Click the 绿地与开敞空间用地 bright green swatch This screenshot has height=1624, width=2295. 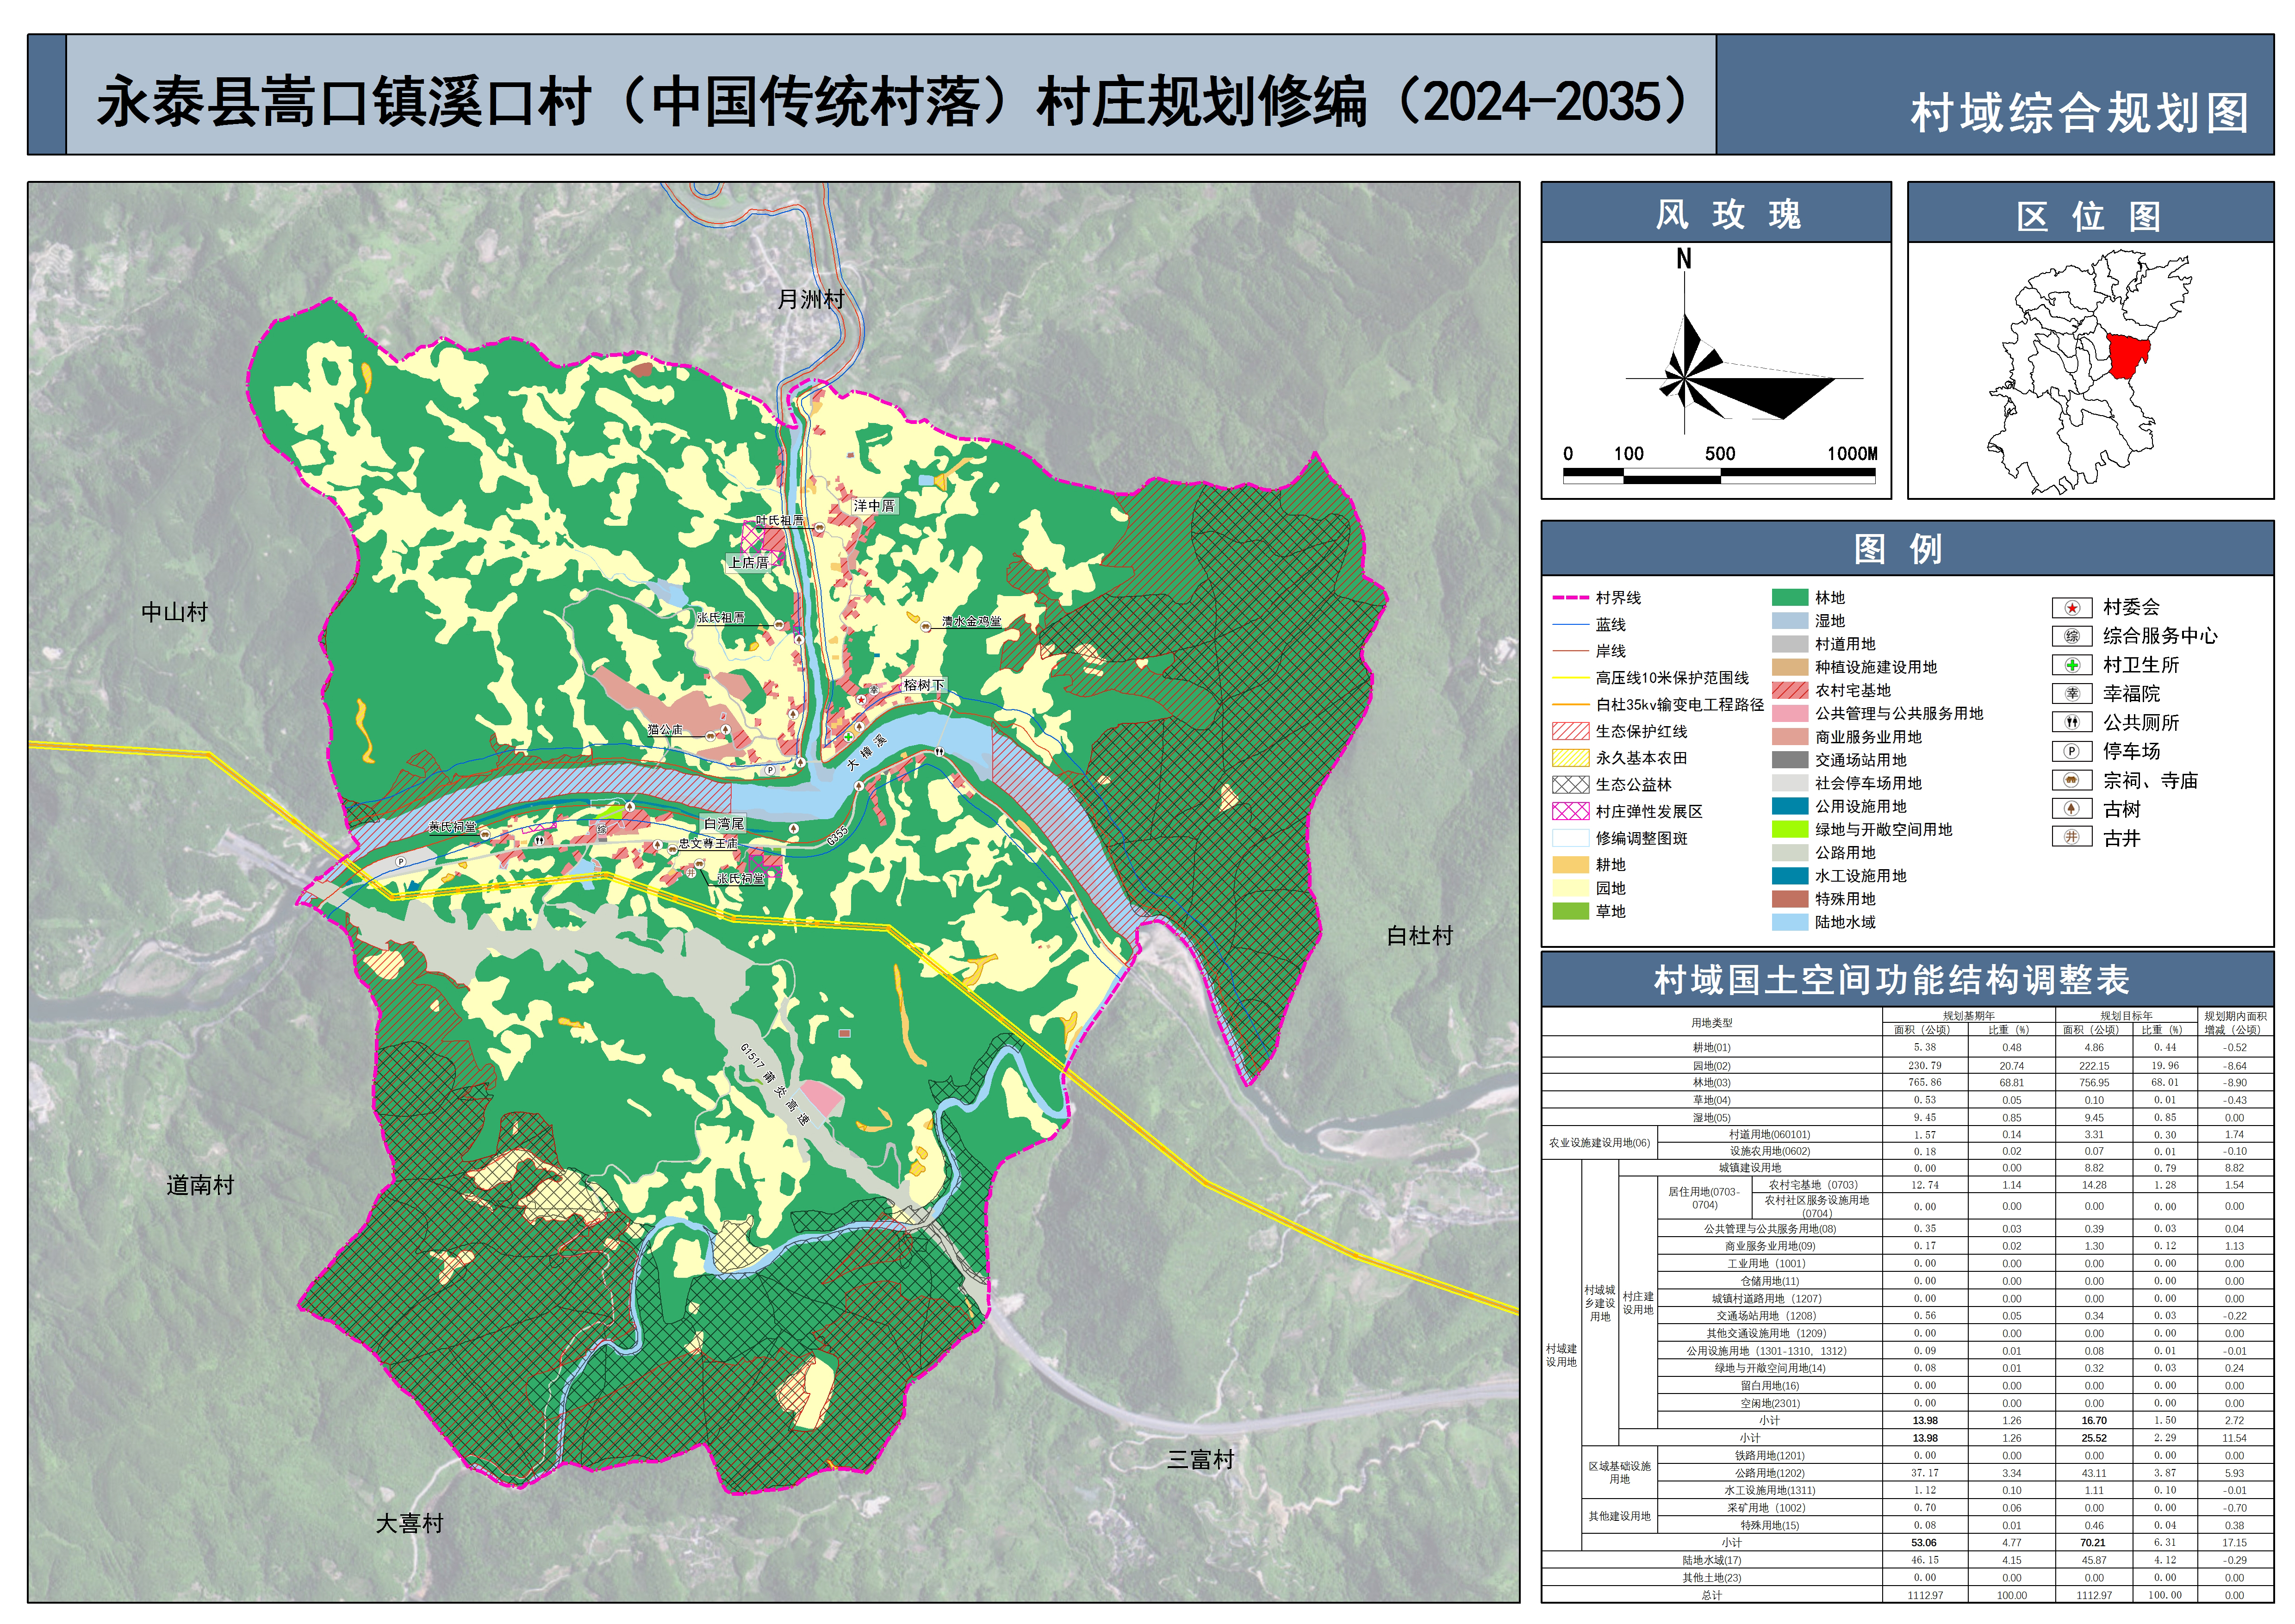coord(1790,830)
